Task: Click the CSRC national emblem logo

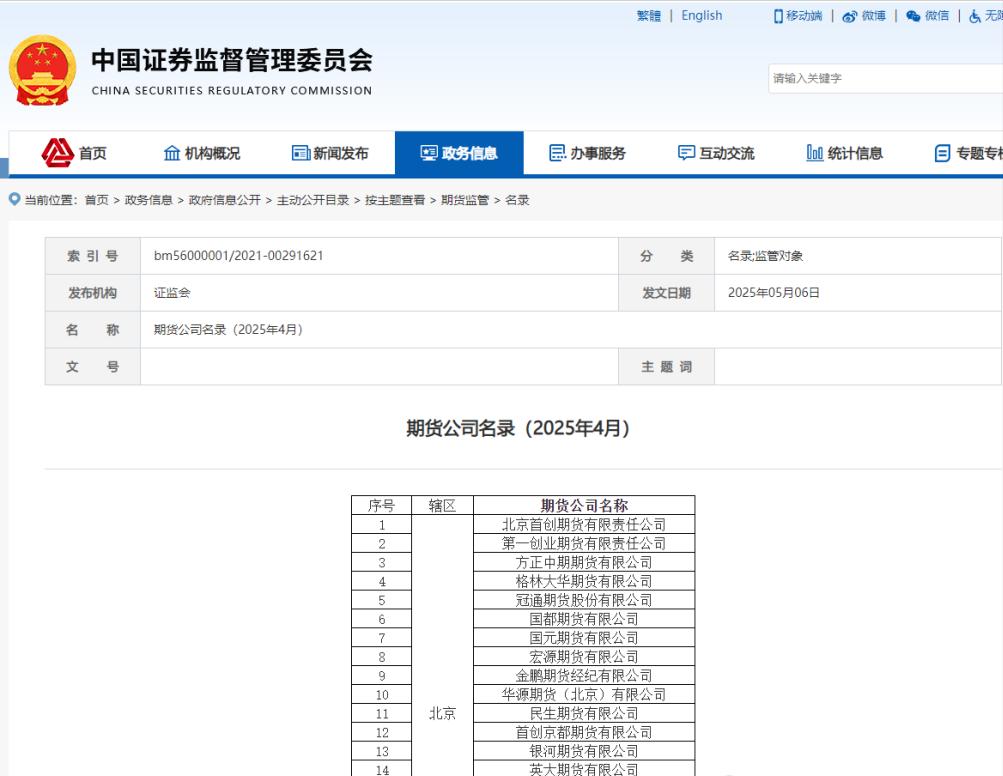Action: tap(40, 68)
